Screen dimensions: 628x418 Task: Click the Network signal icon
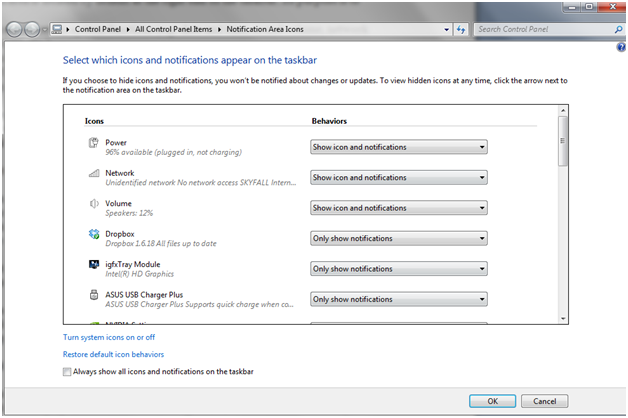93,176
